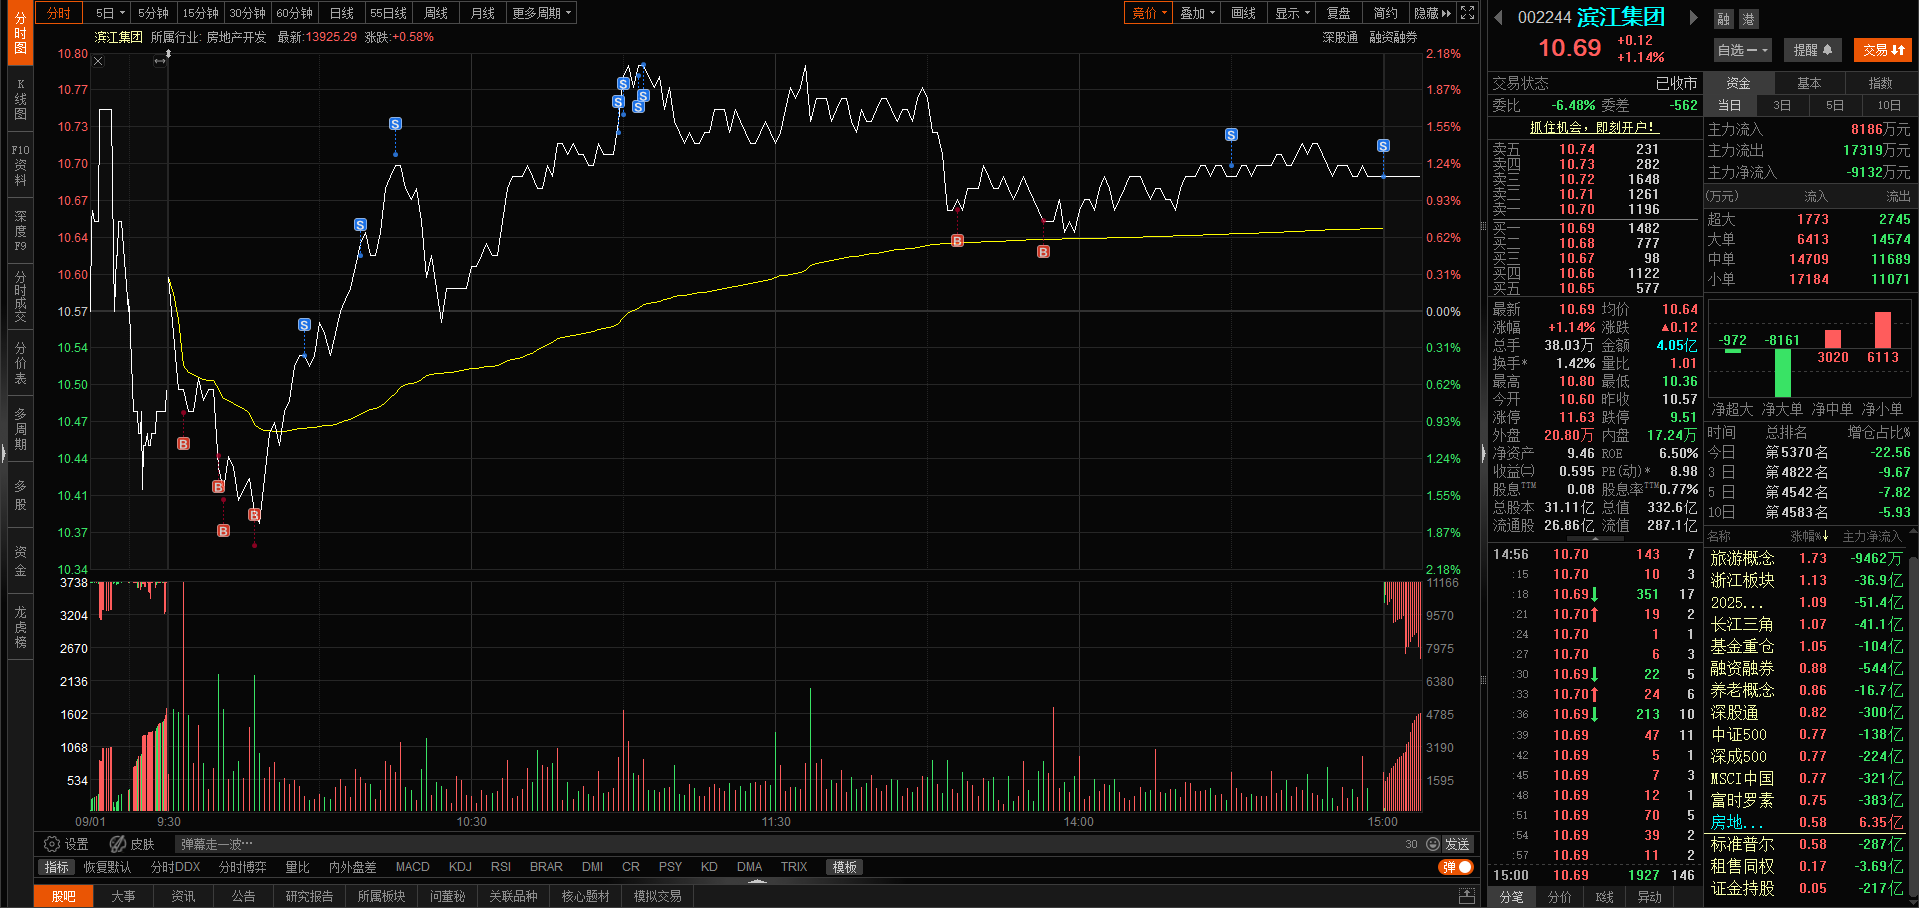Switch to 分价 tab at bottom right
This screenshot has width=1919, height=908.
click(1559, 897)
